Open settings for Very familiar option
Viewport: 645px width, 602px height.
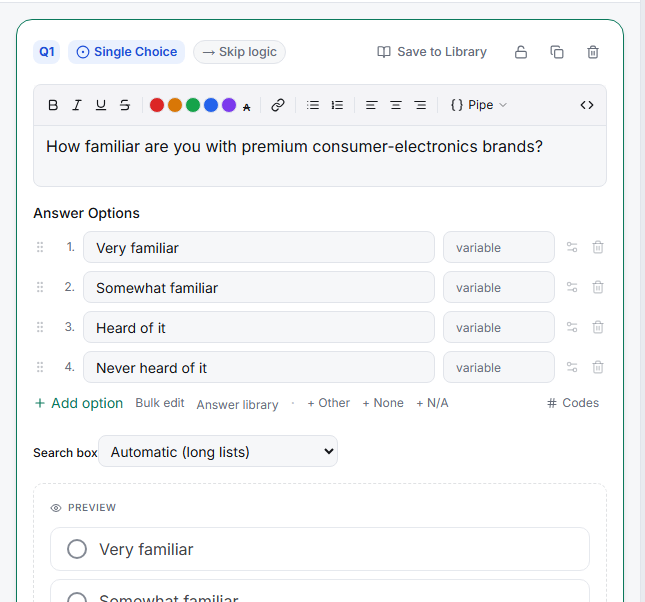coord(572,247)
